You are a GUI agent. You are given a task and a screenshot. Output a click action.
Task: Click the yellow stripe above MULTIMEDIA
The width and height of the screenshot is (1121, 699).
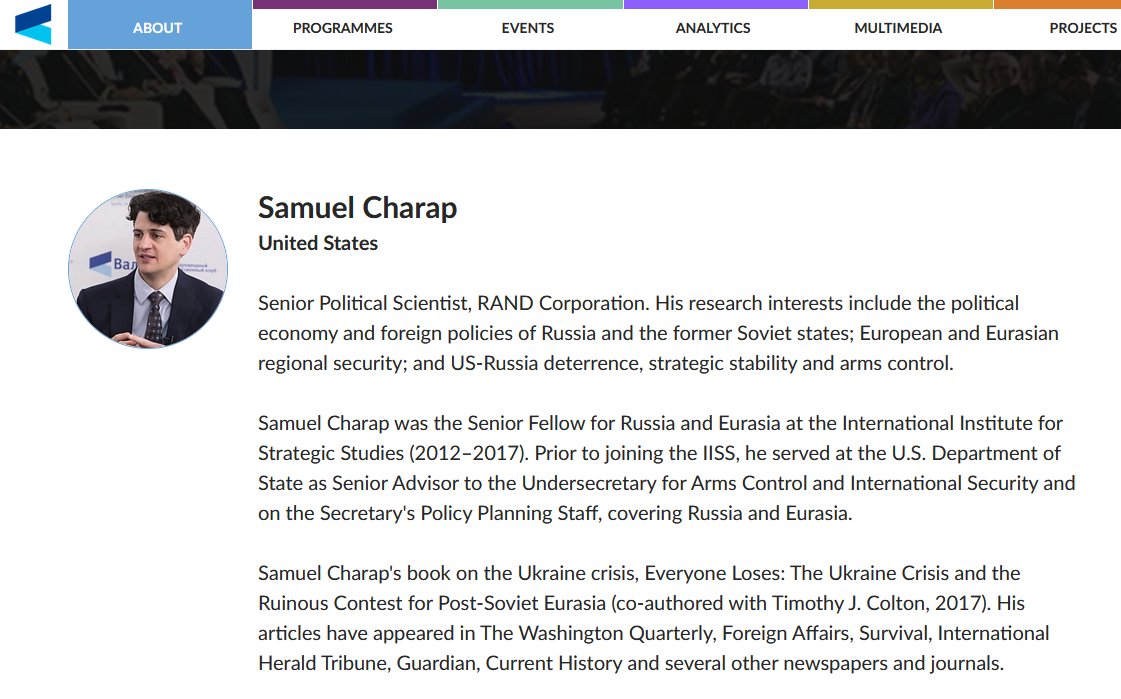pos(901,4)
